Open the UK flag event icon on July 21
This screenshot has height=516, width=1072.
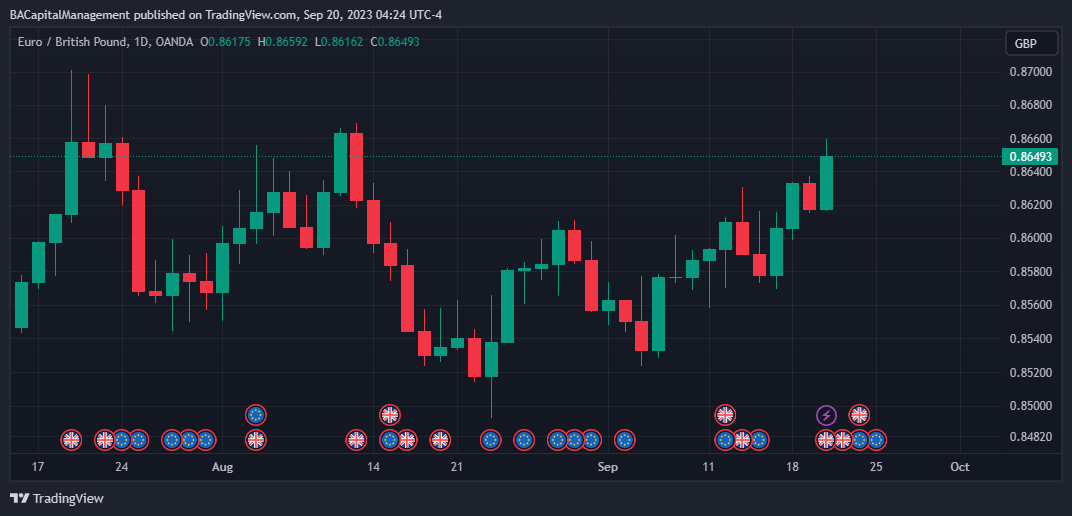pos(105,439)
